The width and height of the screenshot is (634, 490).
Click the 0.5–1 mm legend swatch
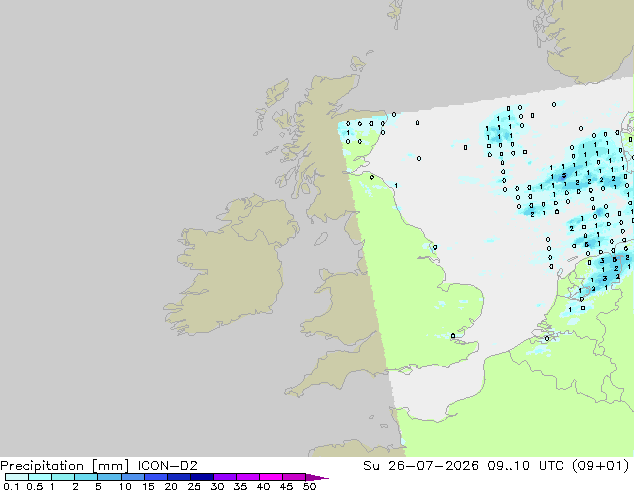pyautogui.click(x=40, y=477)
